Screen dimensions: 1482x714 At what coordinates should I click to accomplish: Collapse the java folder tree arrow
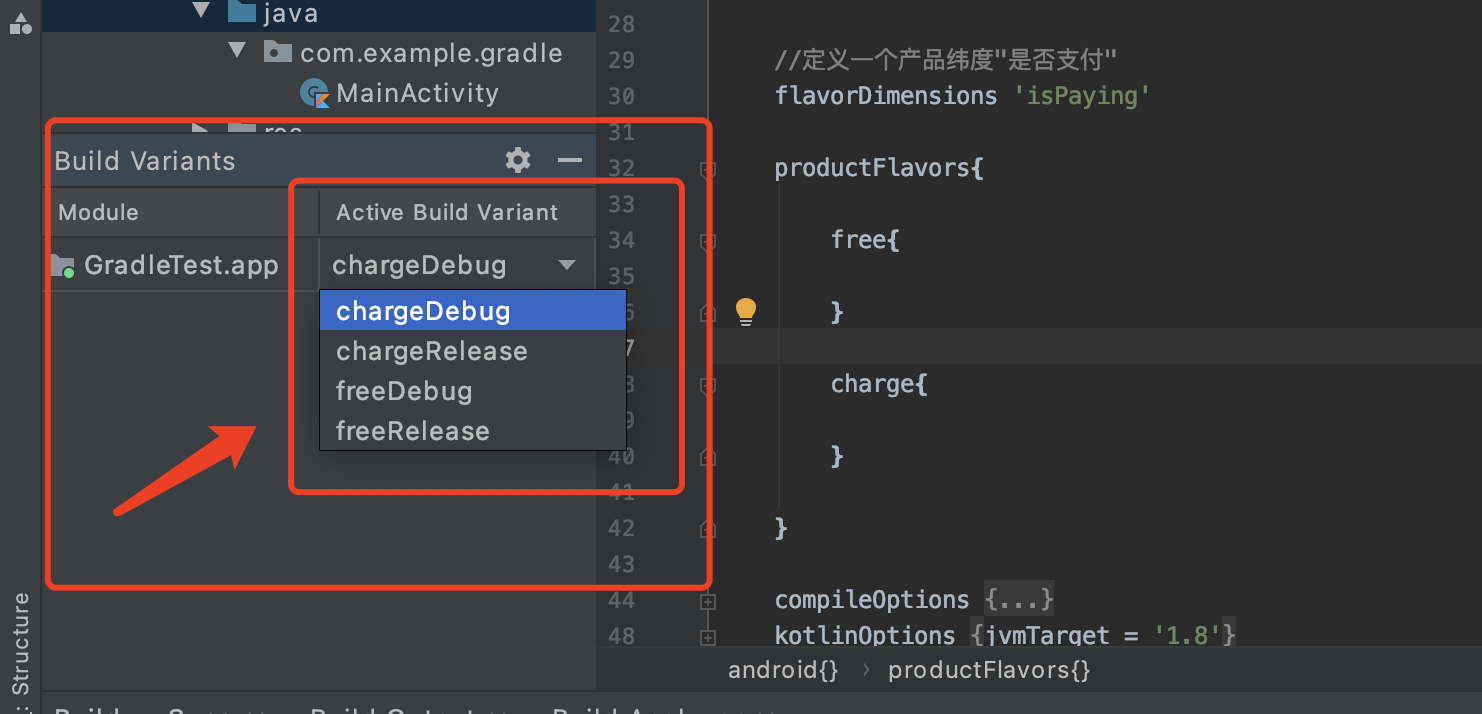(x=201, y=12)
